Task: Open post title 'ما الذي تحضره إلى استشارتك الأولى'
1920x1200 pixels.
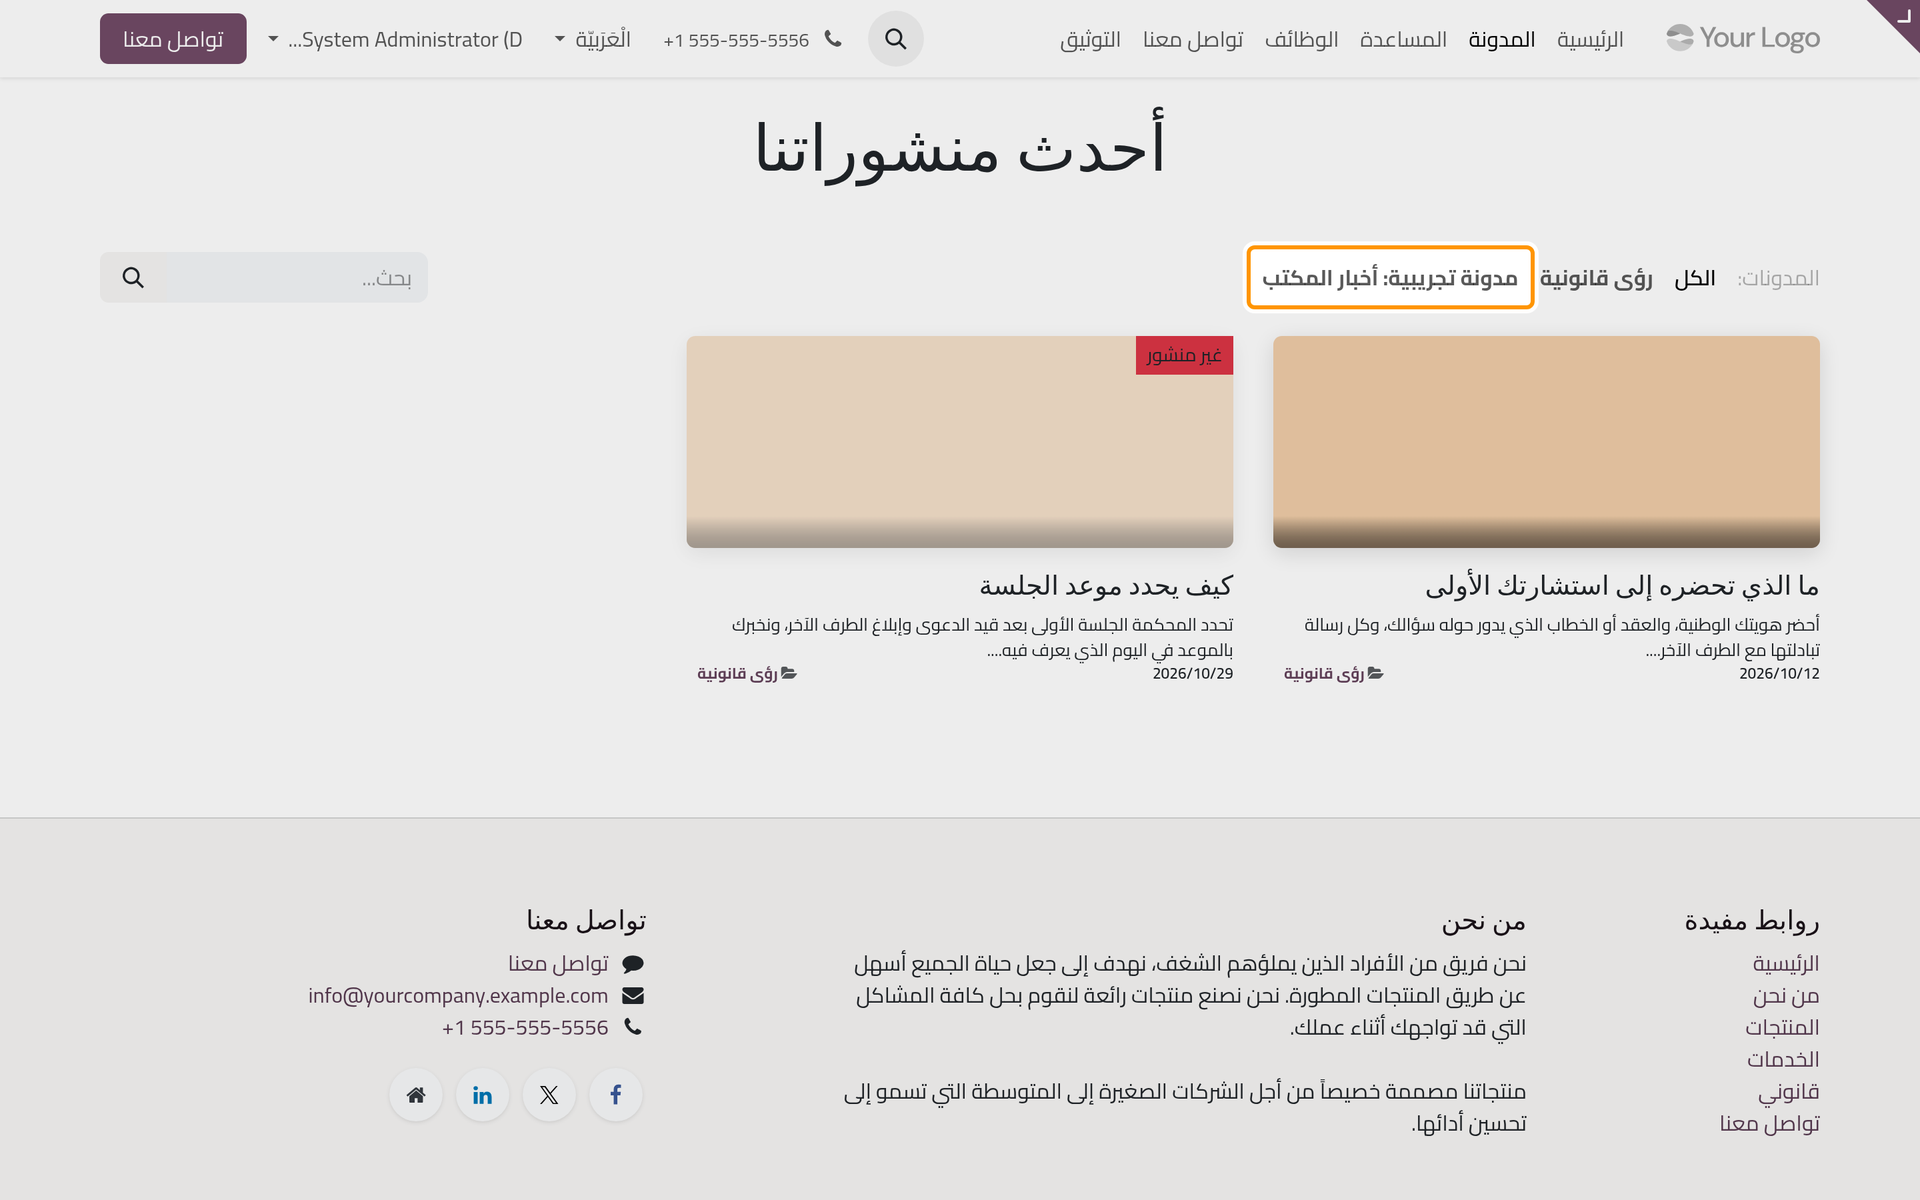Action: tap(1622, 585)
